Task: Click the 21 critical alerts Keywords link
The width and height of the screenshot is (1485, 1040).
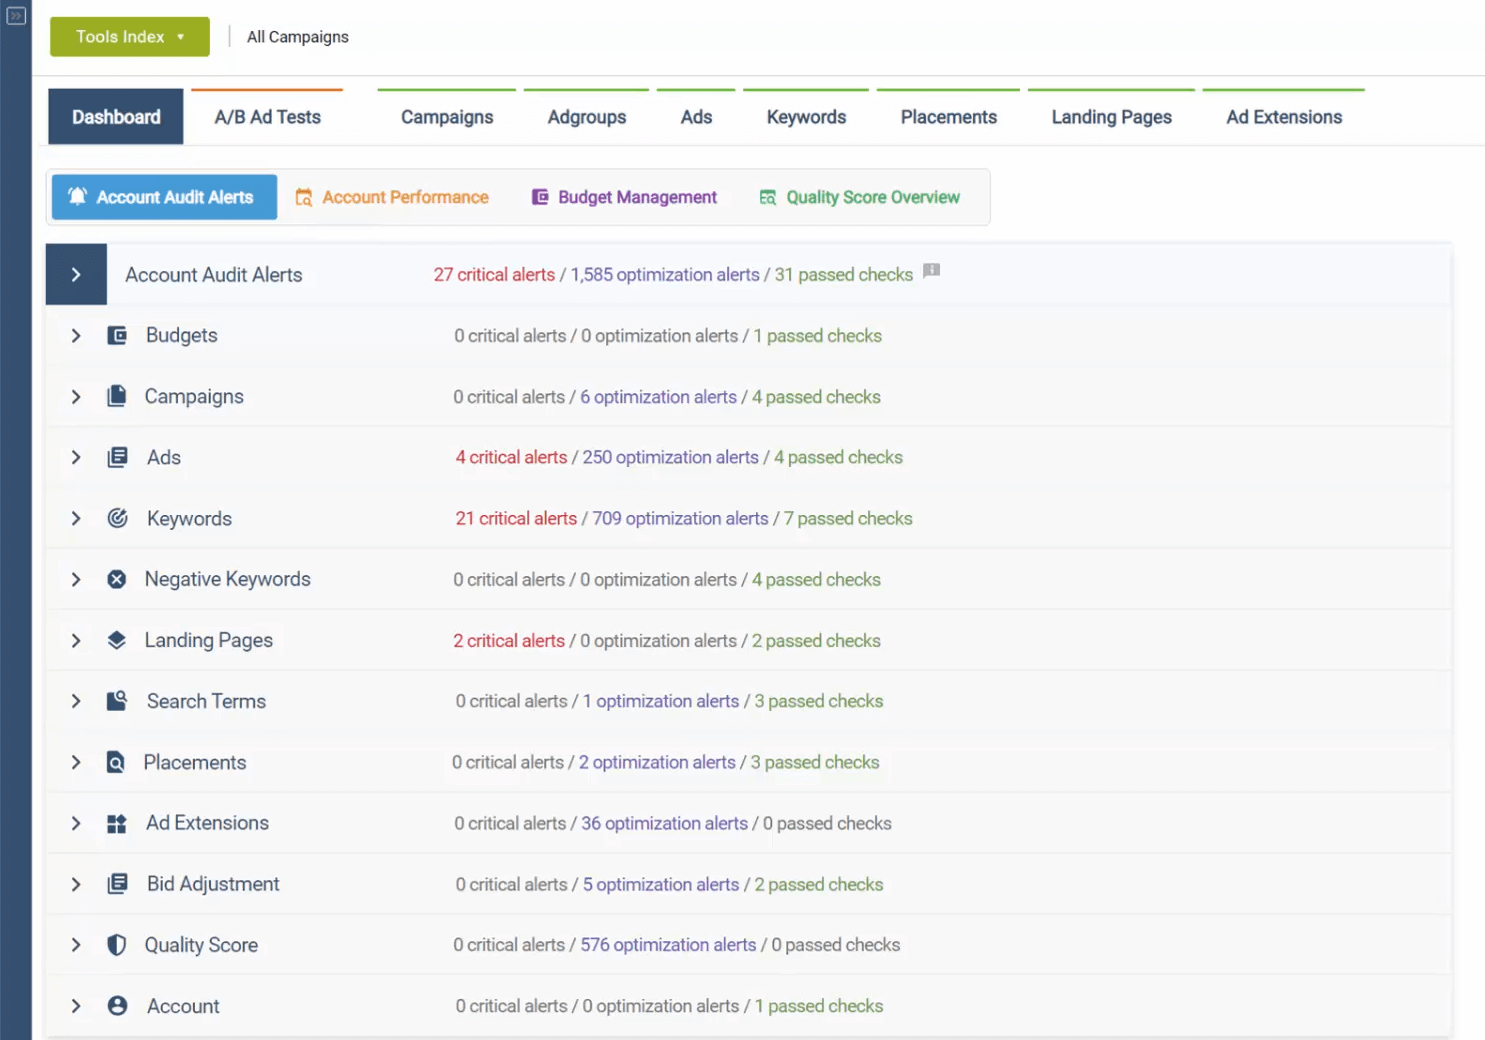Action: [516, 519]
